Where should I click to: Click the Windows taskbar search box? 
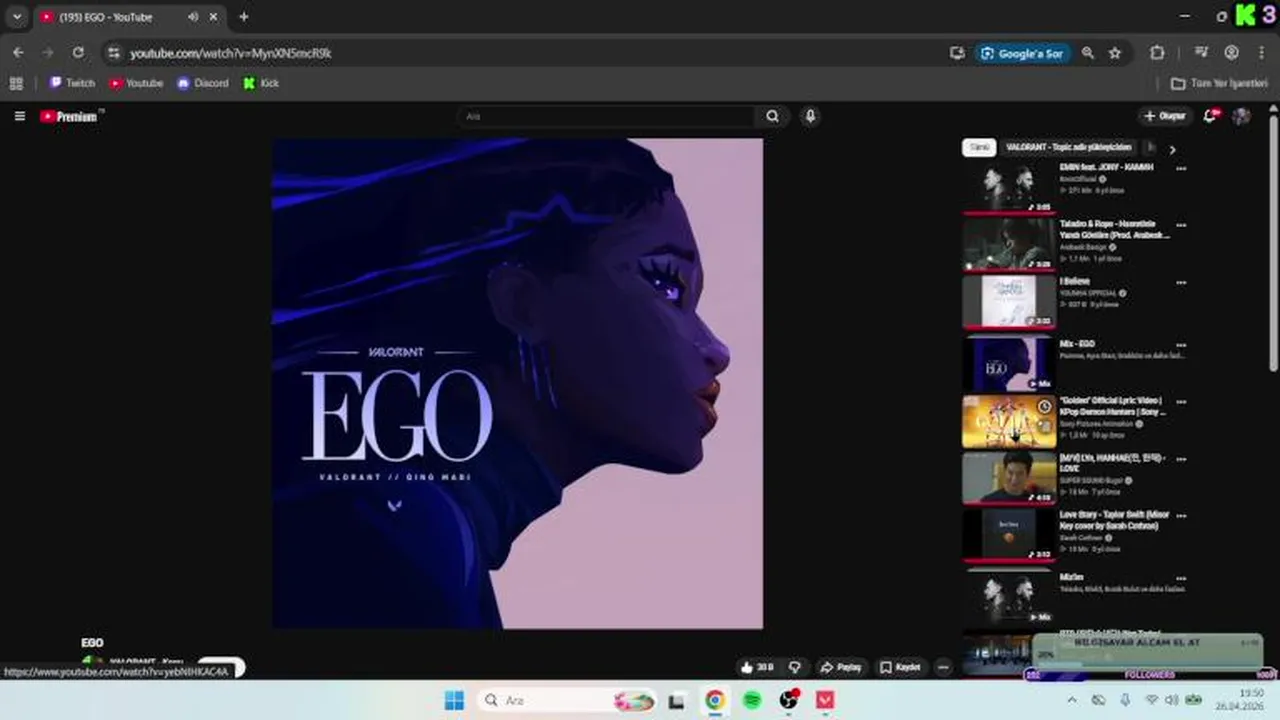pos(566,700)
